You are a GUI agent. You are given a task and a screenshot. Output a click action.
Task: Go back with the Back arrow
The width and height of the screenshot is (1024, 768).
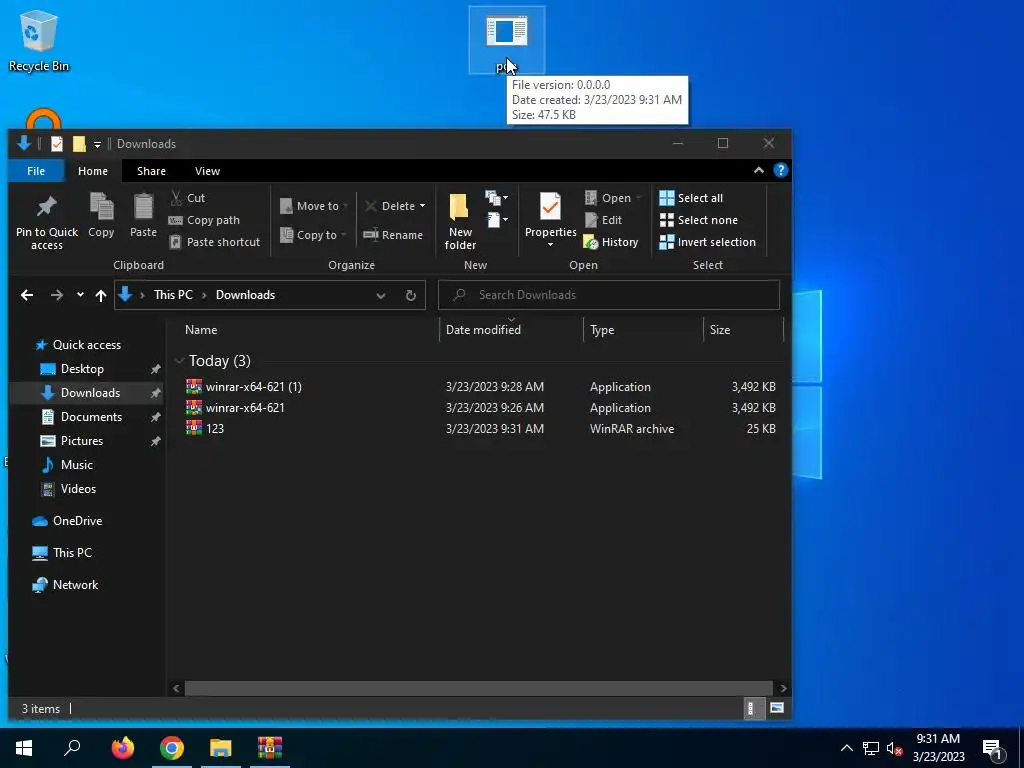point(27,295)
